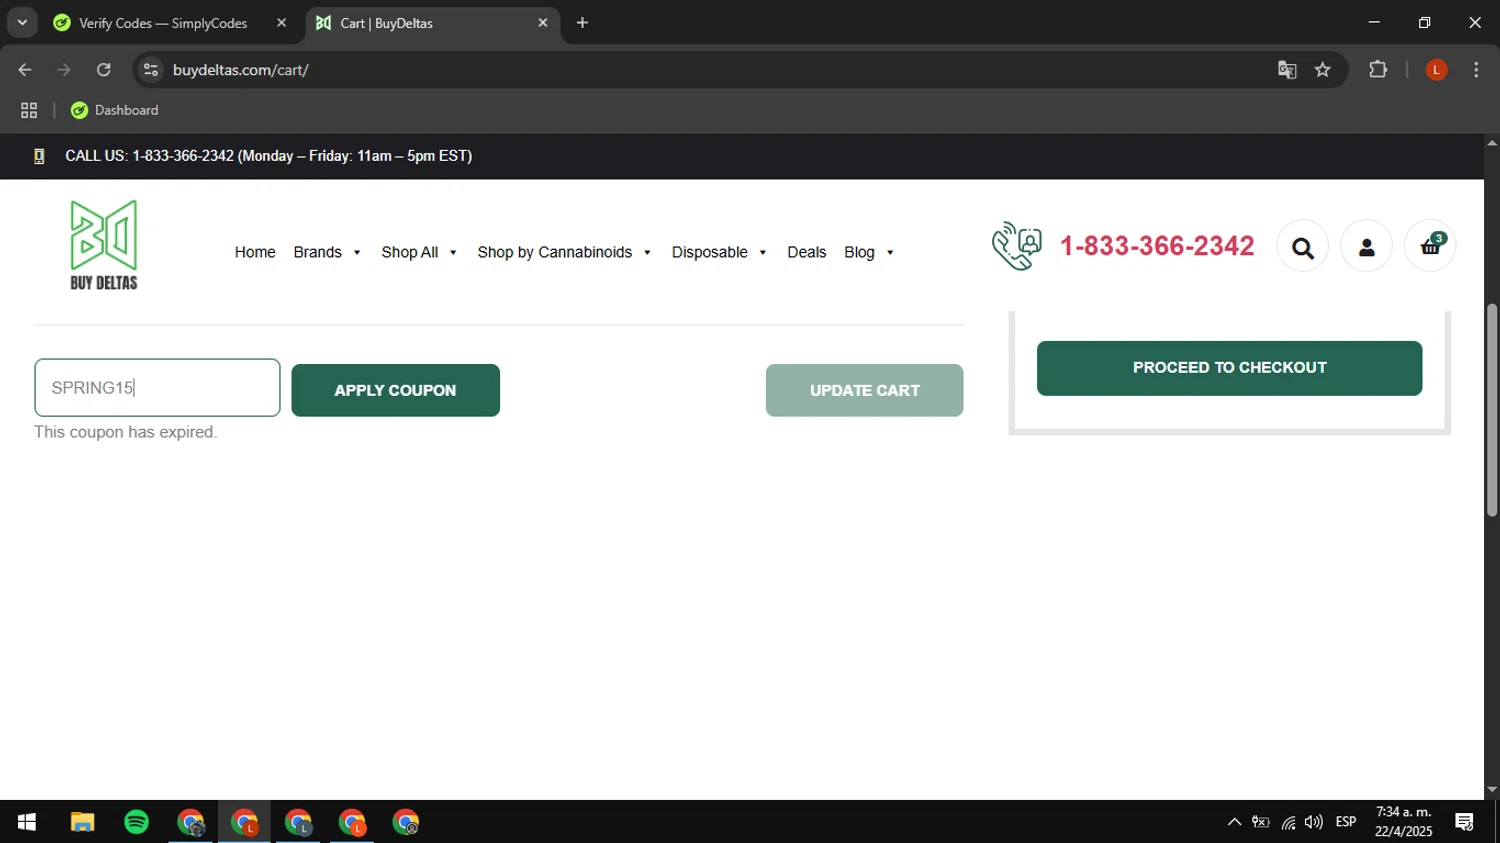Viewport: 1500px width, 843px height.
Task: Switch to the Verify Codes — SimplyCodes tab
Action: click(x=163, y=23)
